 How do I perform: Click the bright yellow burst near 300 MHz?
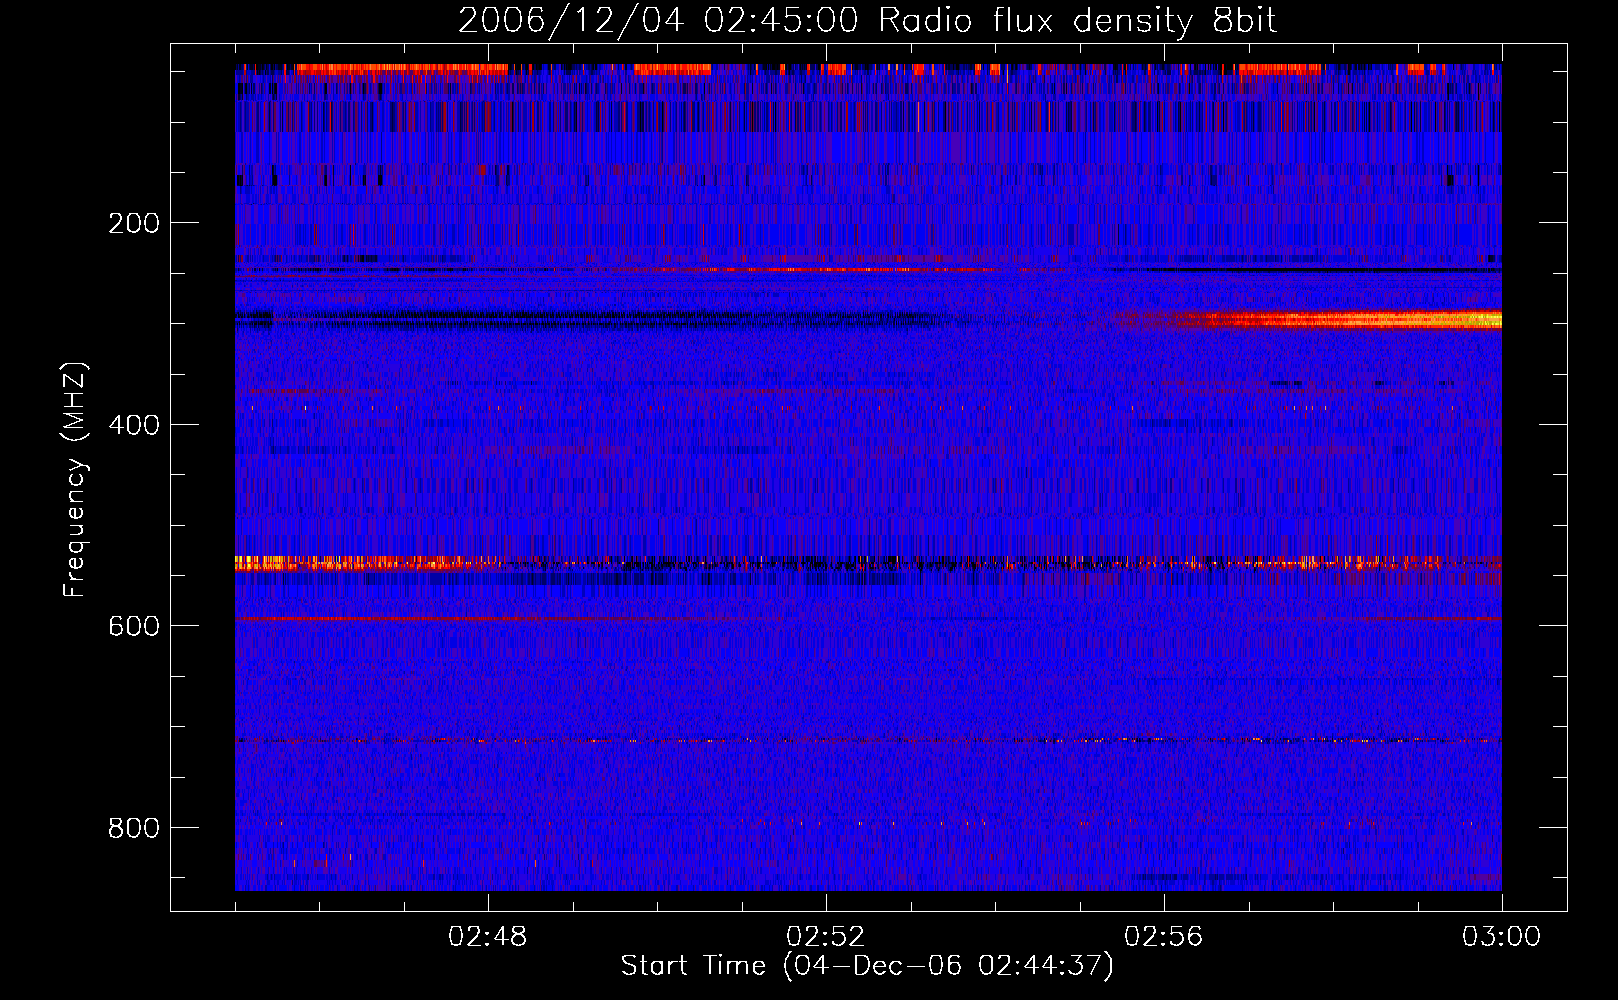(x=1400, y=320)
